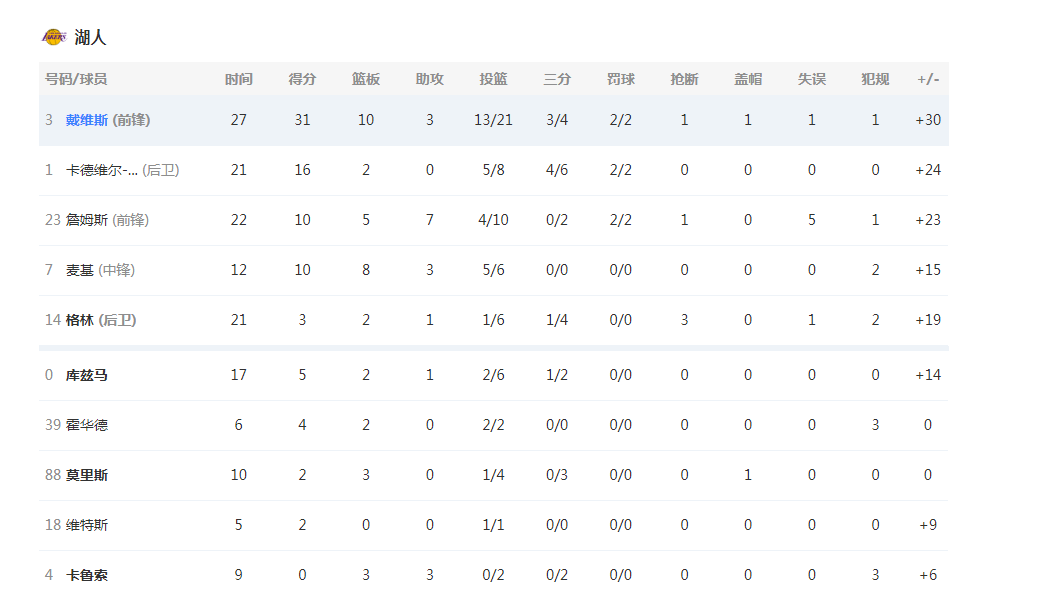Click the 得分 column header

point(302,79)
